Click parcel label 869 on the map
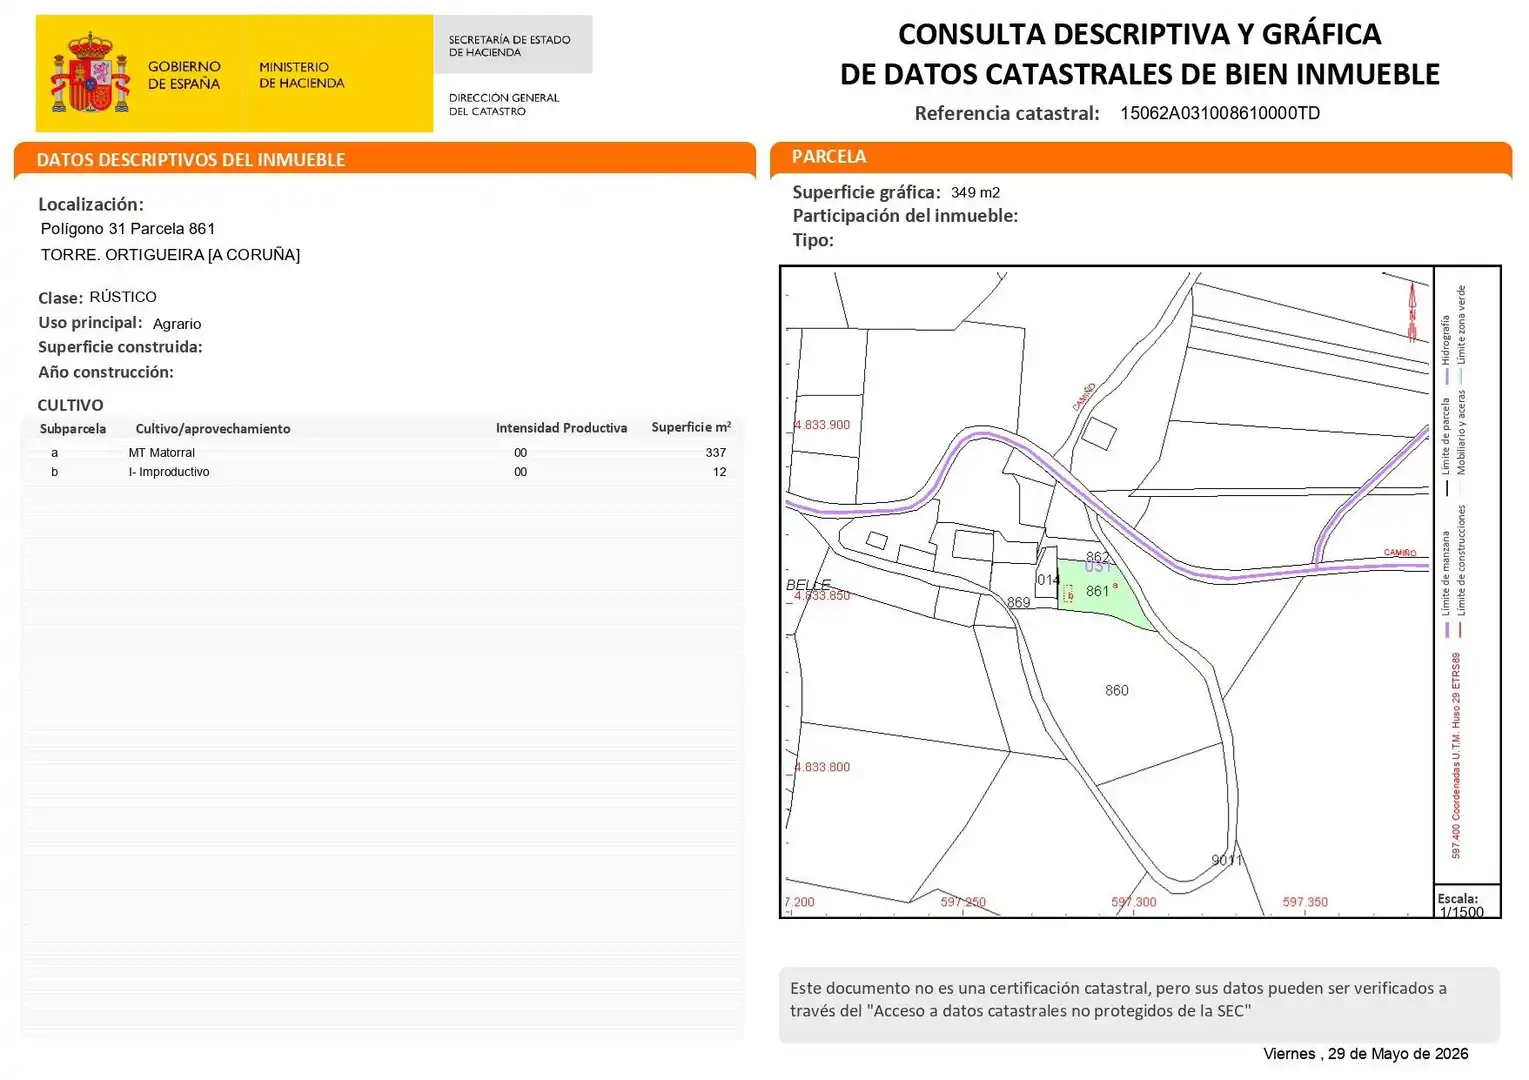The width and height of the screenshot is (1529, 1080). coord(1019,602)
